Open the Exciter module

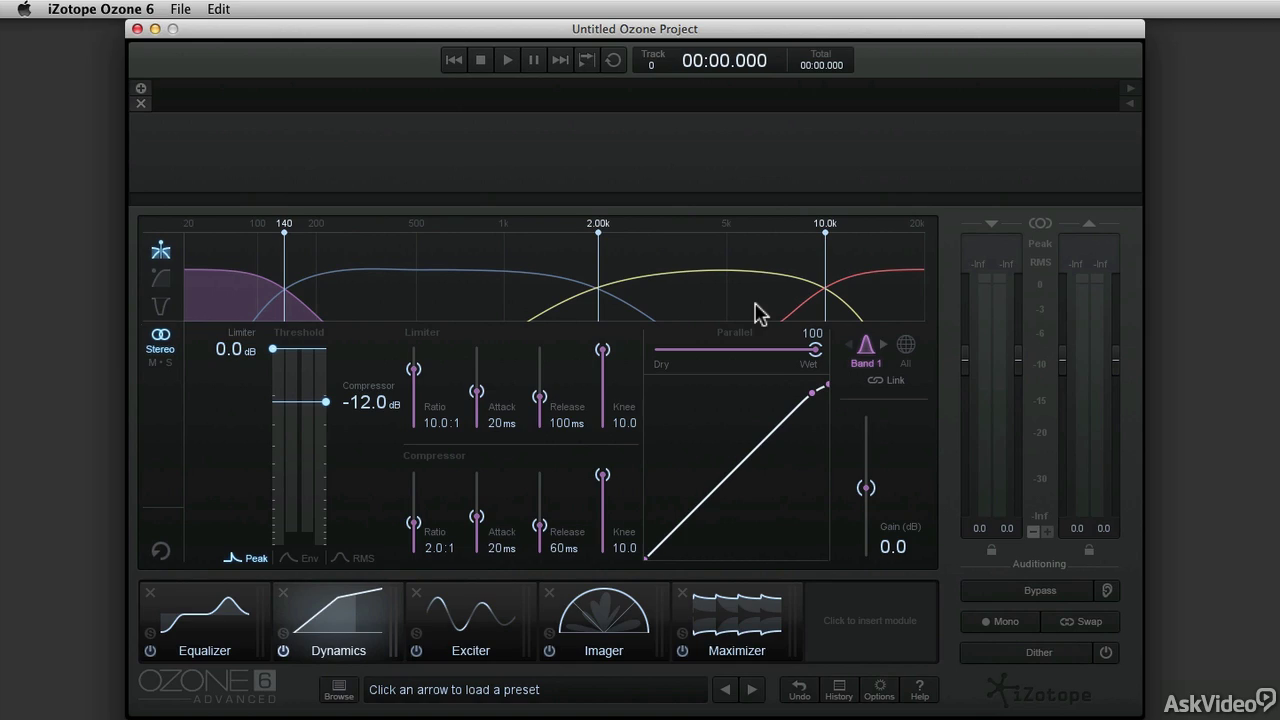click(471, 621)
